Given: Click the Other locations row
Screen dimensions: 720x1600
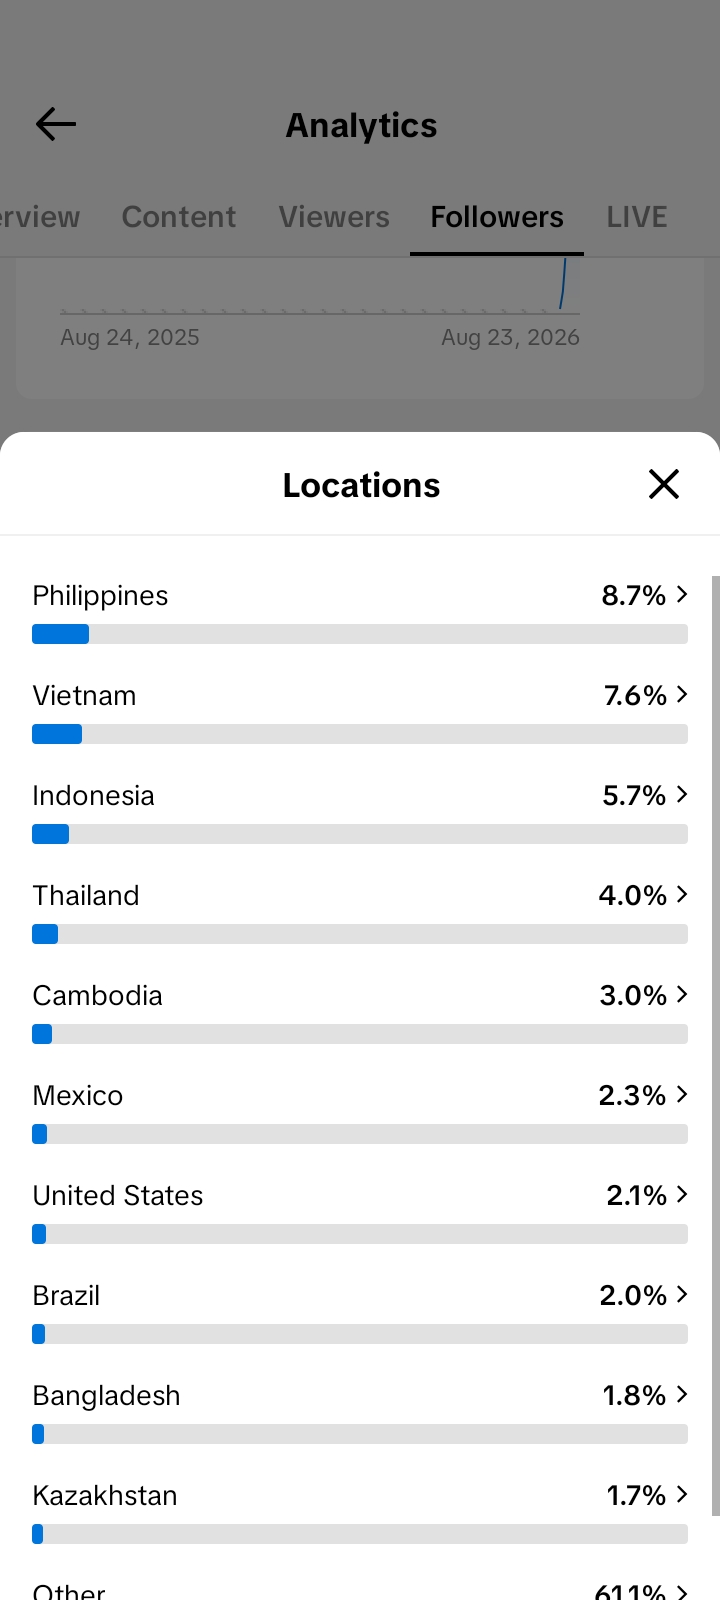Looking at the screenshot, I should pyautogui.click(x=360, y=1590).
